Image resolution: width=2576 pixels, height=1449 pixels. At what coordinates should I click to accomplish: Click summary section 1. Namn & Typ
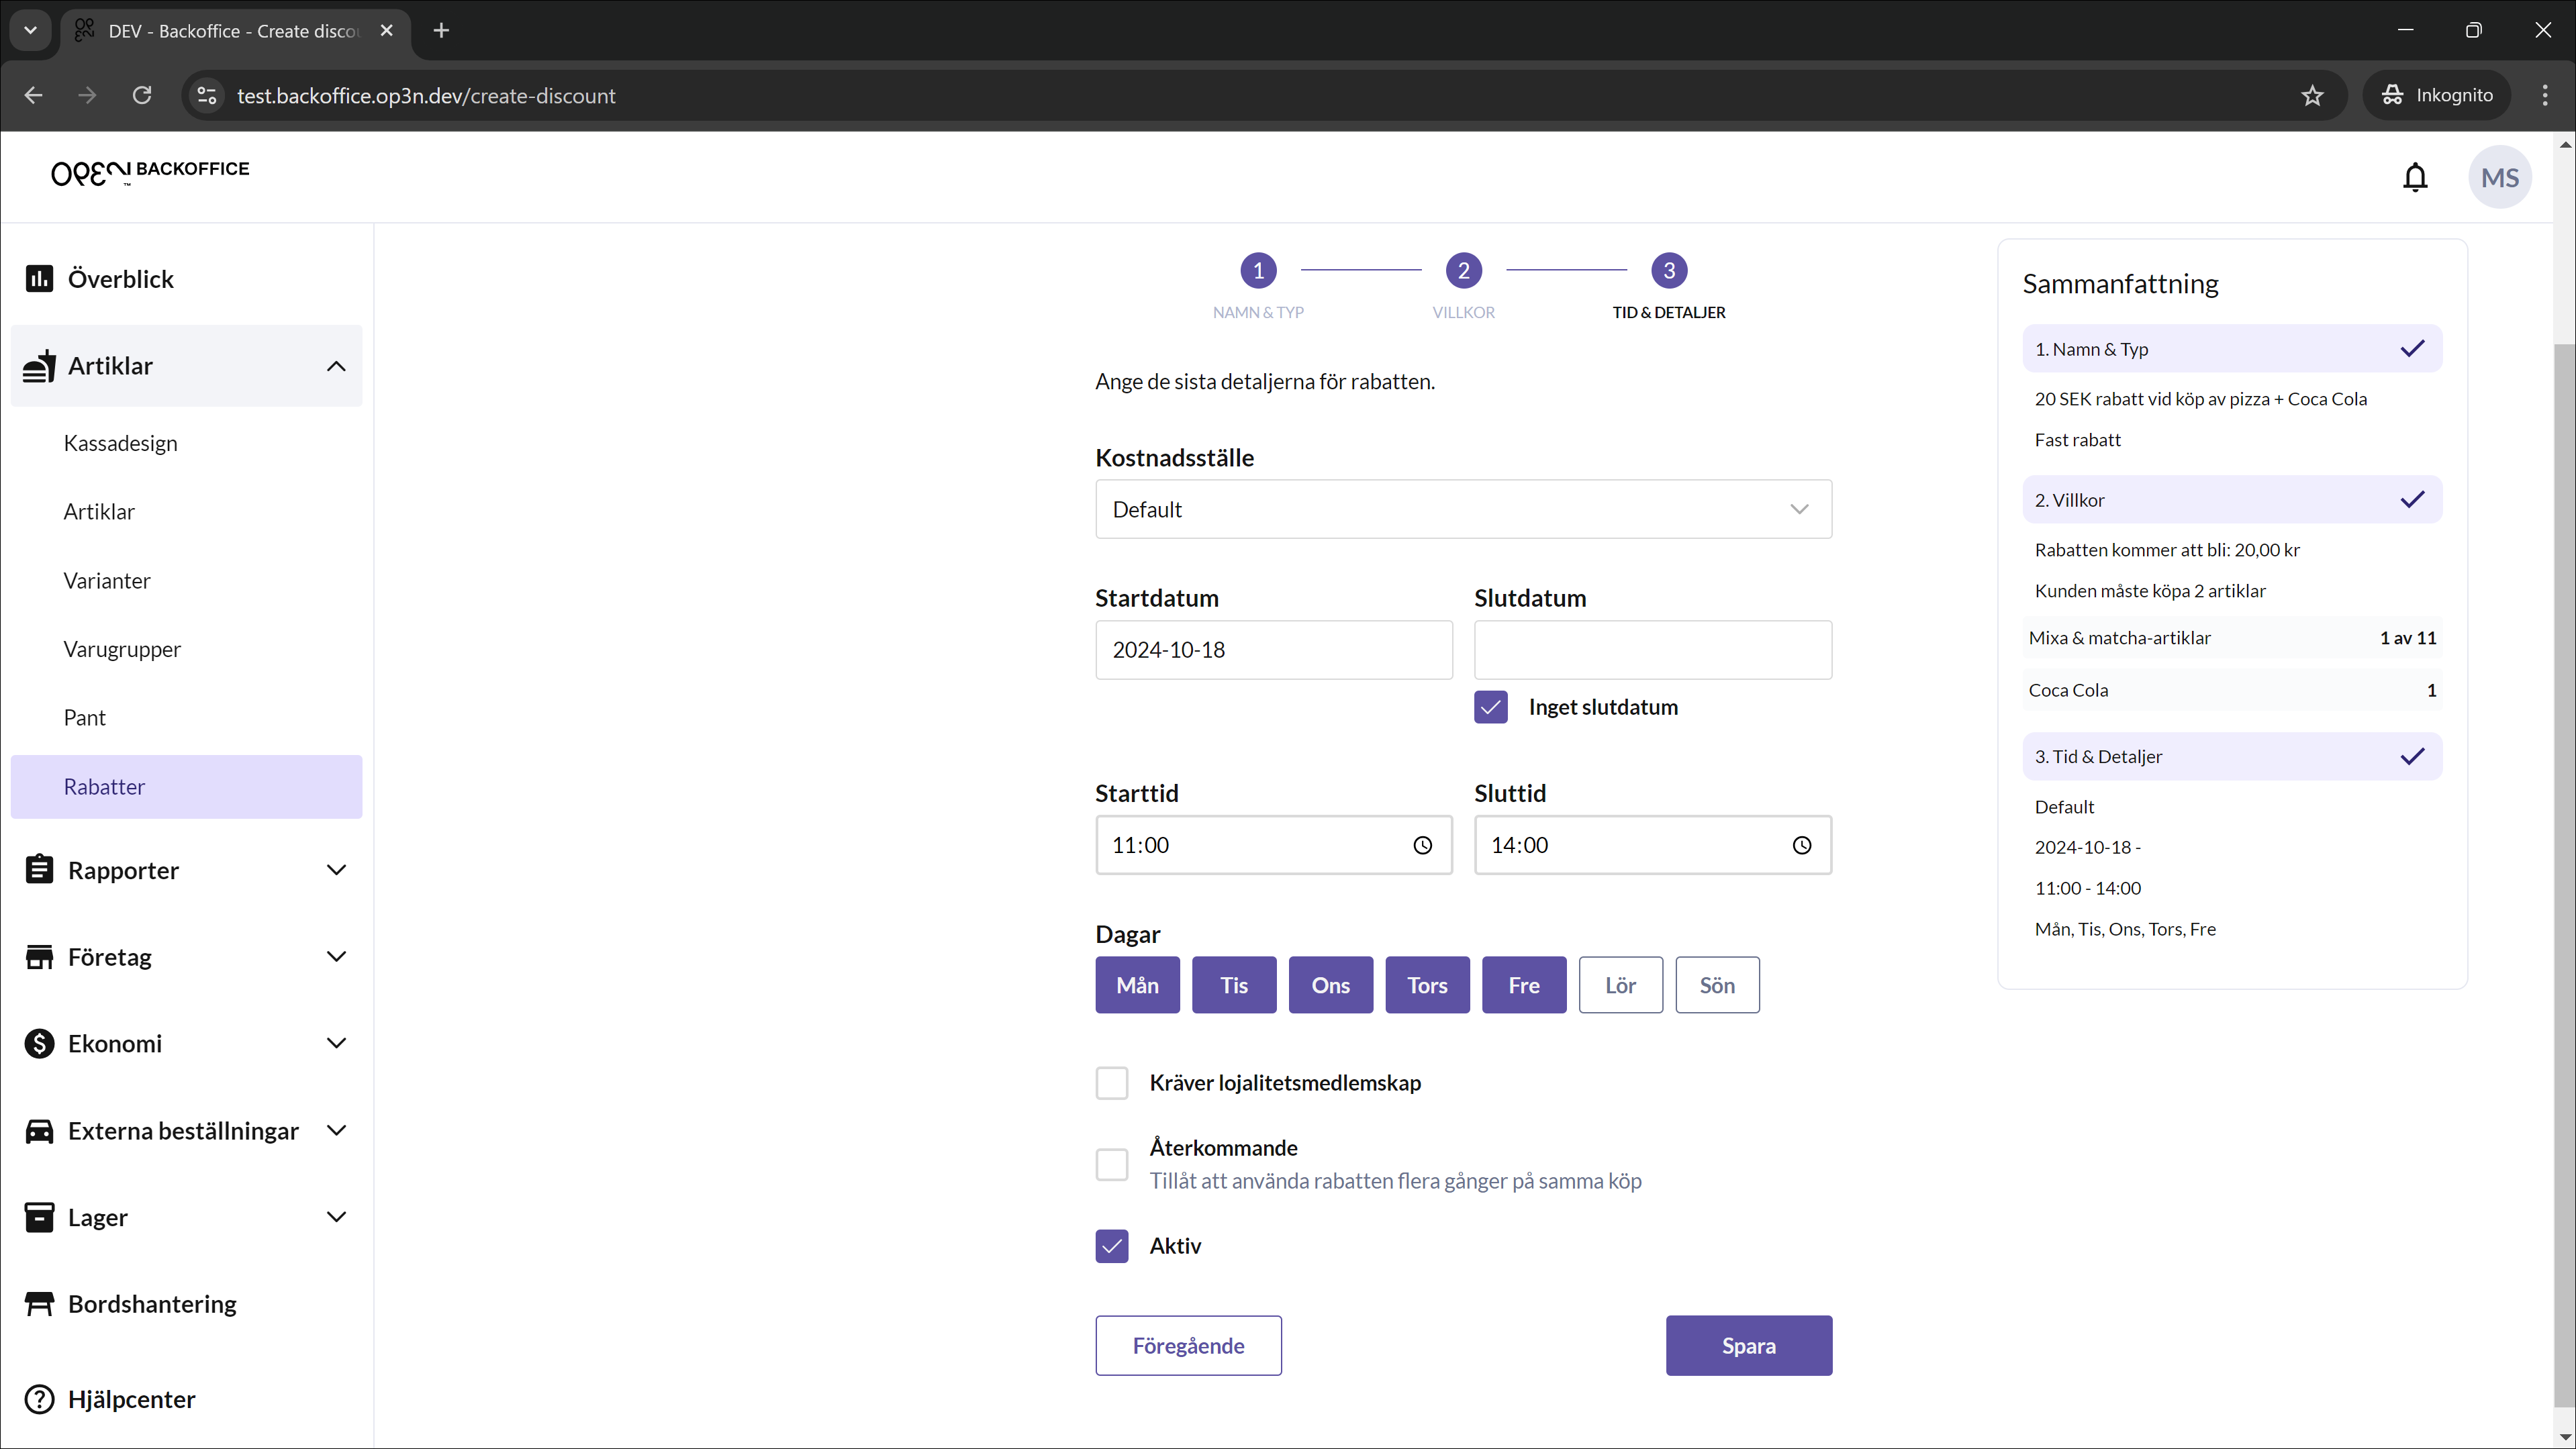click(x=2231, y=349)
